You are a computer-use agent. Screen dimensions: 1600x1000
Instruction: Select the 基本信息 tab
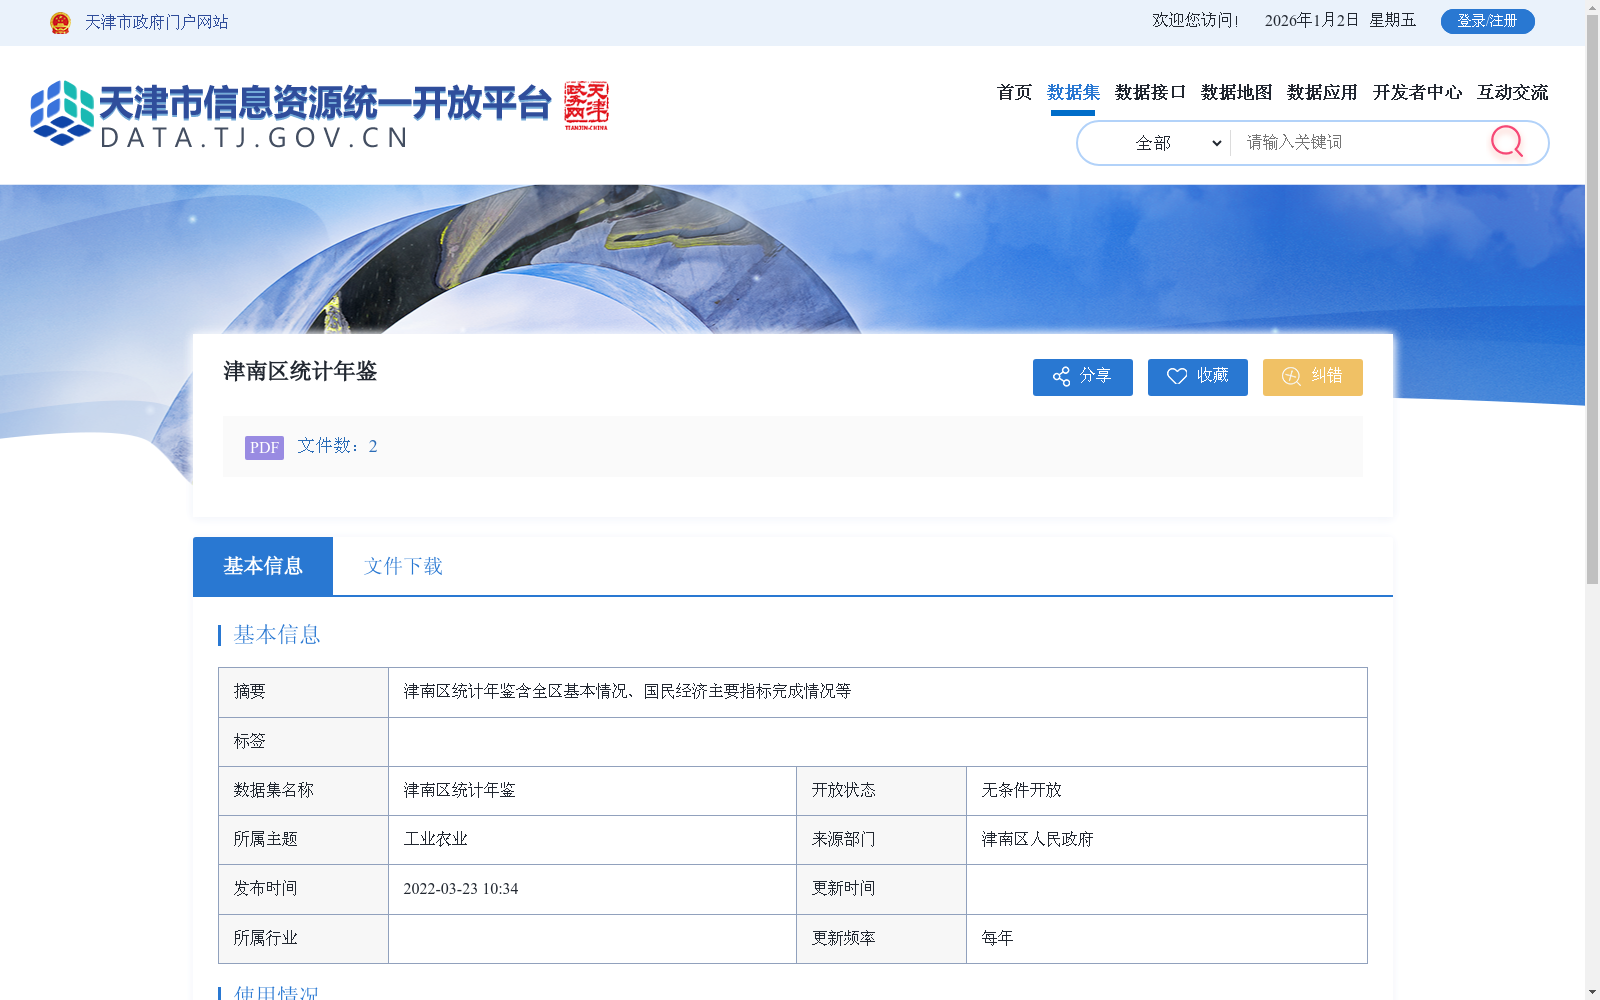pos(262,566)
